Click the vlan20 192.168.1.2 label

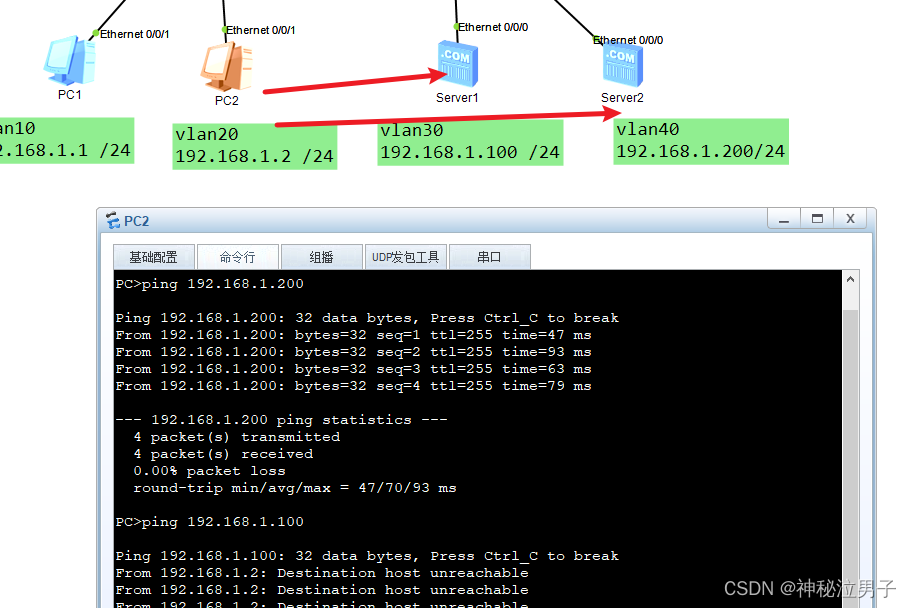[x=254, y=146]
